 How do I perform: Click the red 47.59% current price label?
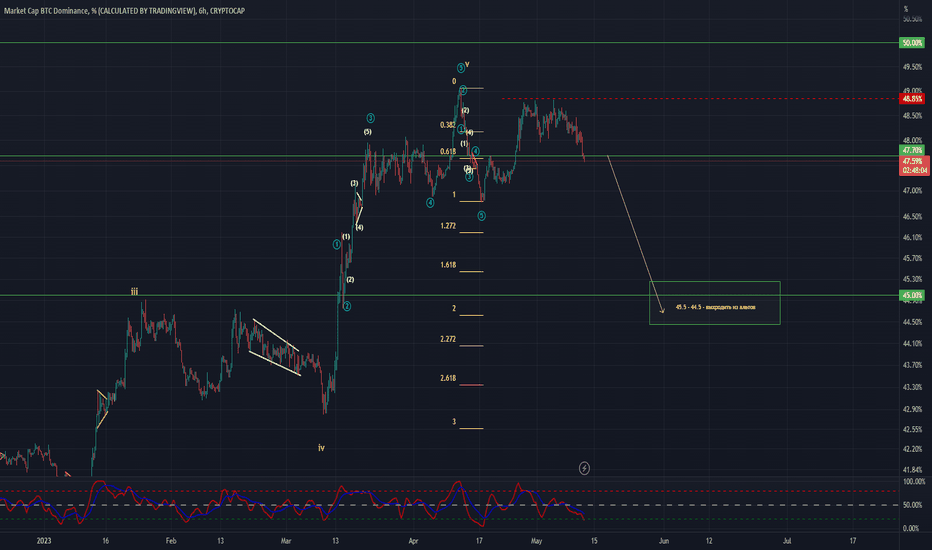(914, 161)
